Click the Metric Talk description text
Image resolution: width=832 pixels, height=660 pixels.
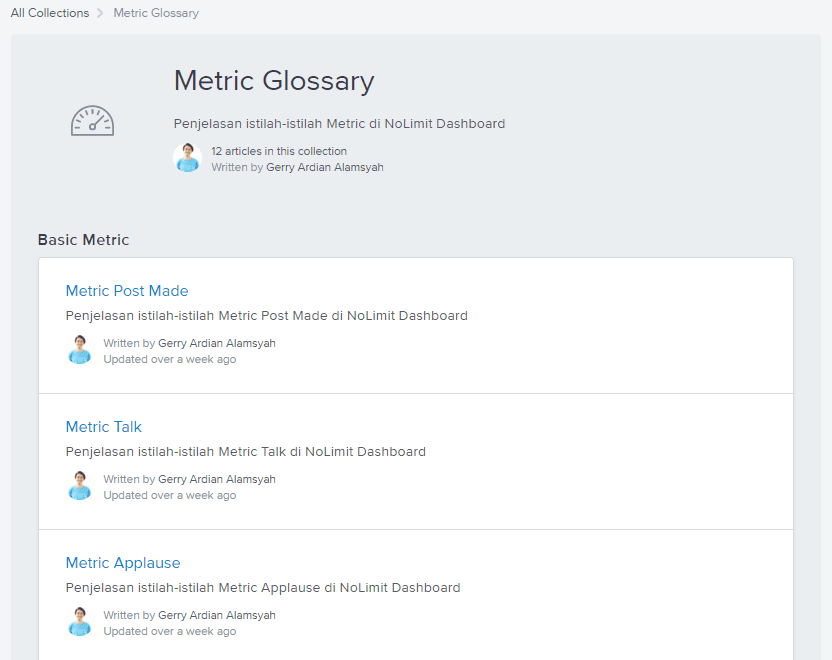(246, 451)
